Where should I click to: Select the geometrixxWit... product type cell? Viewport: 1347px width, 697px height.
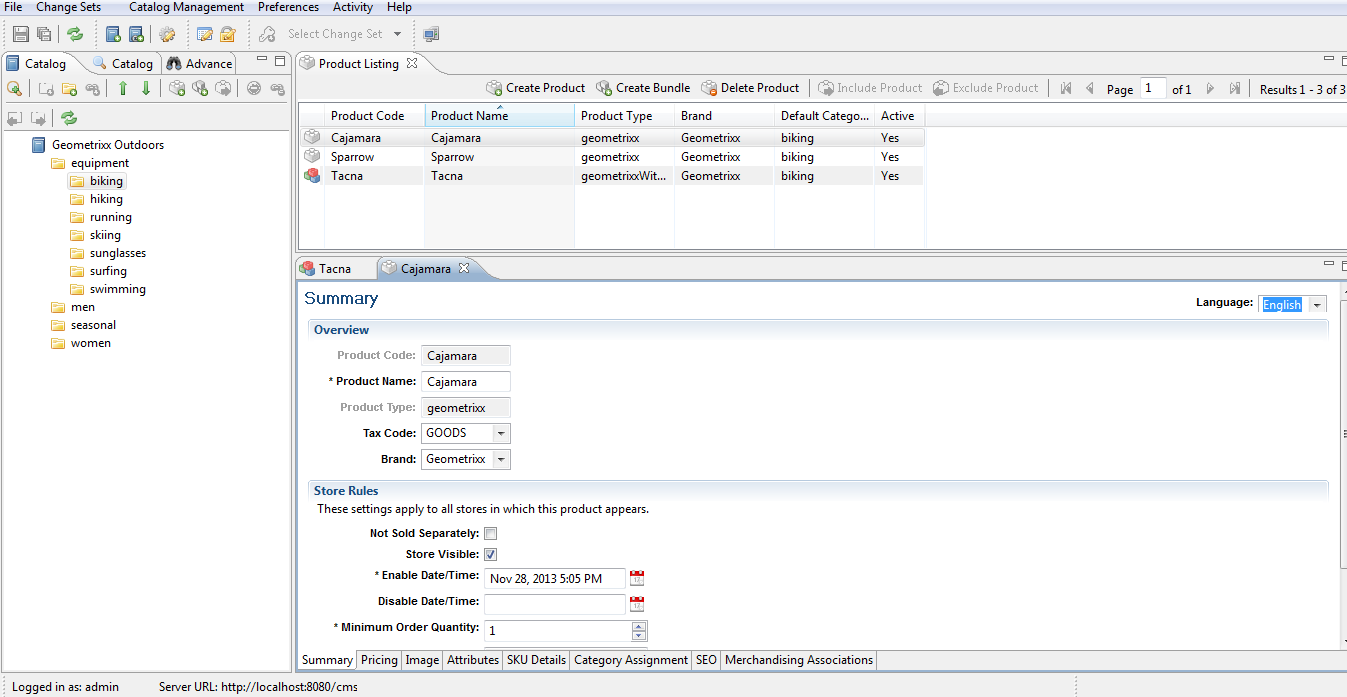pyautogui.click(x=624, y=176)
